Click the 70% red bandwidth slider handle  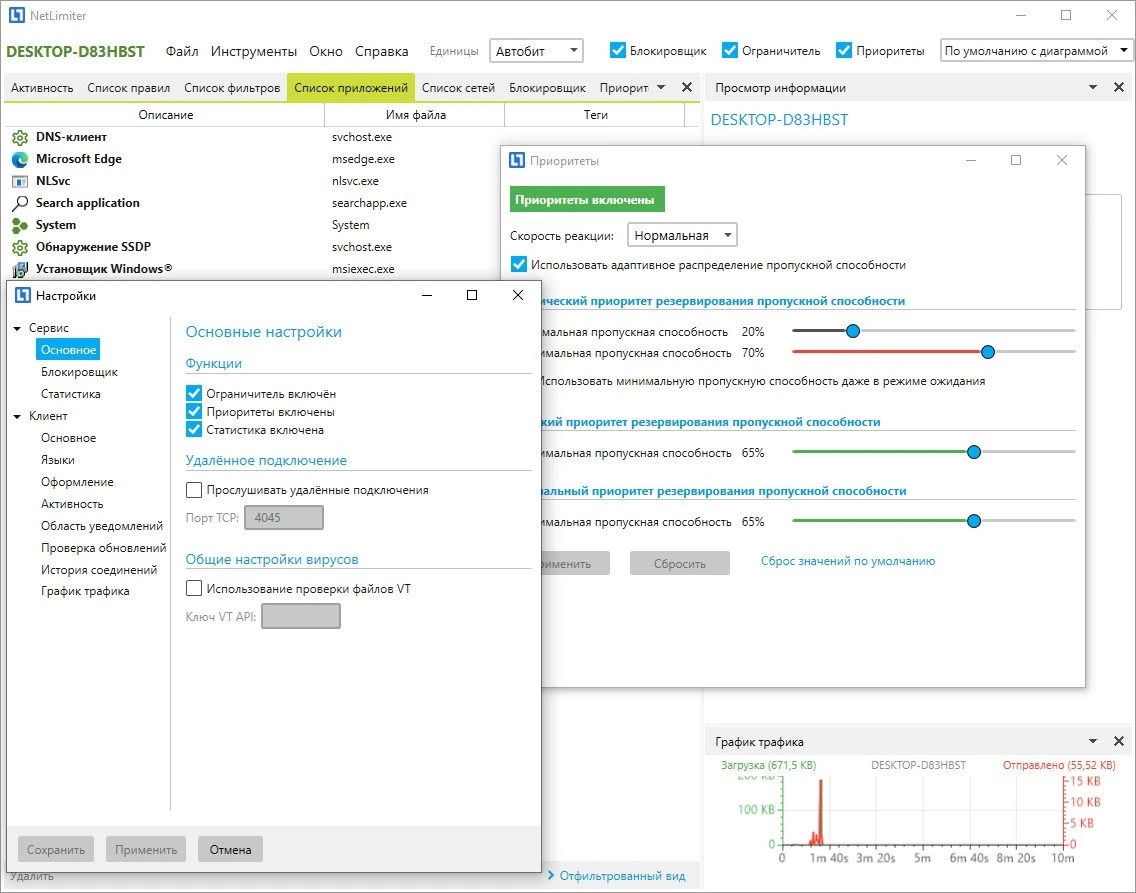pos(987,352)
